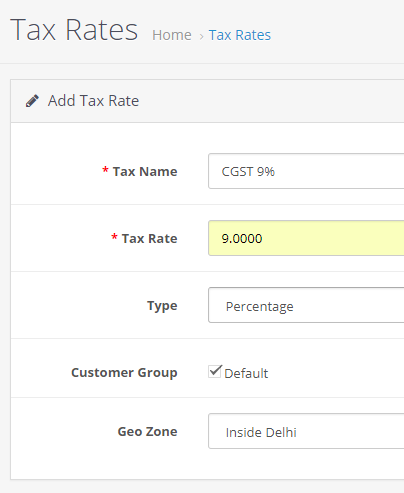Focus the Tax Name field containing CGST 9%
The height and width of the screenshot is (493, 404).
(x=306, y=171)
